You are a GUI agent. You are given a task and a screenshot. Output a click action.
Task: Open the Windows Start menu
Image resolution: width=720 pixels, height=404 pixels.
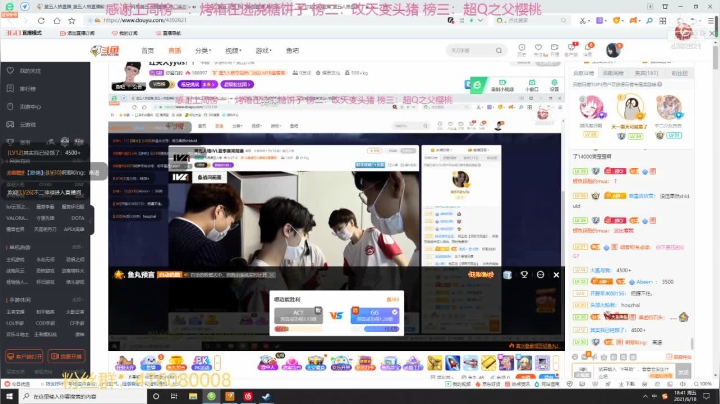(9, 396)
